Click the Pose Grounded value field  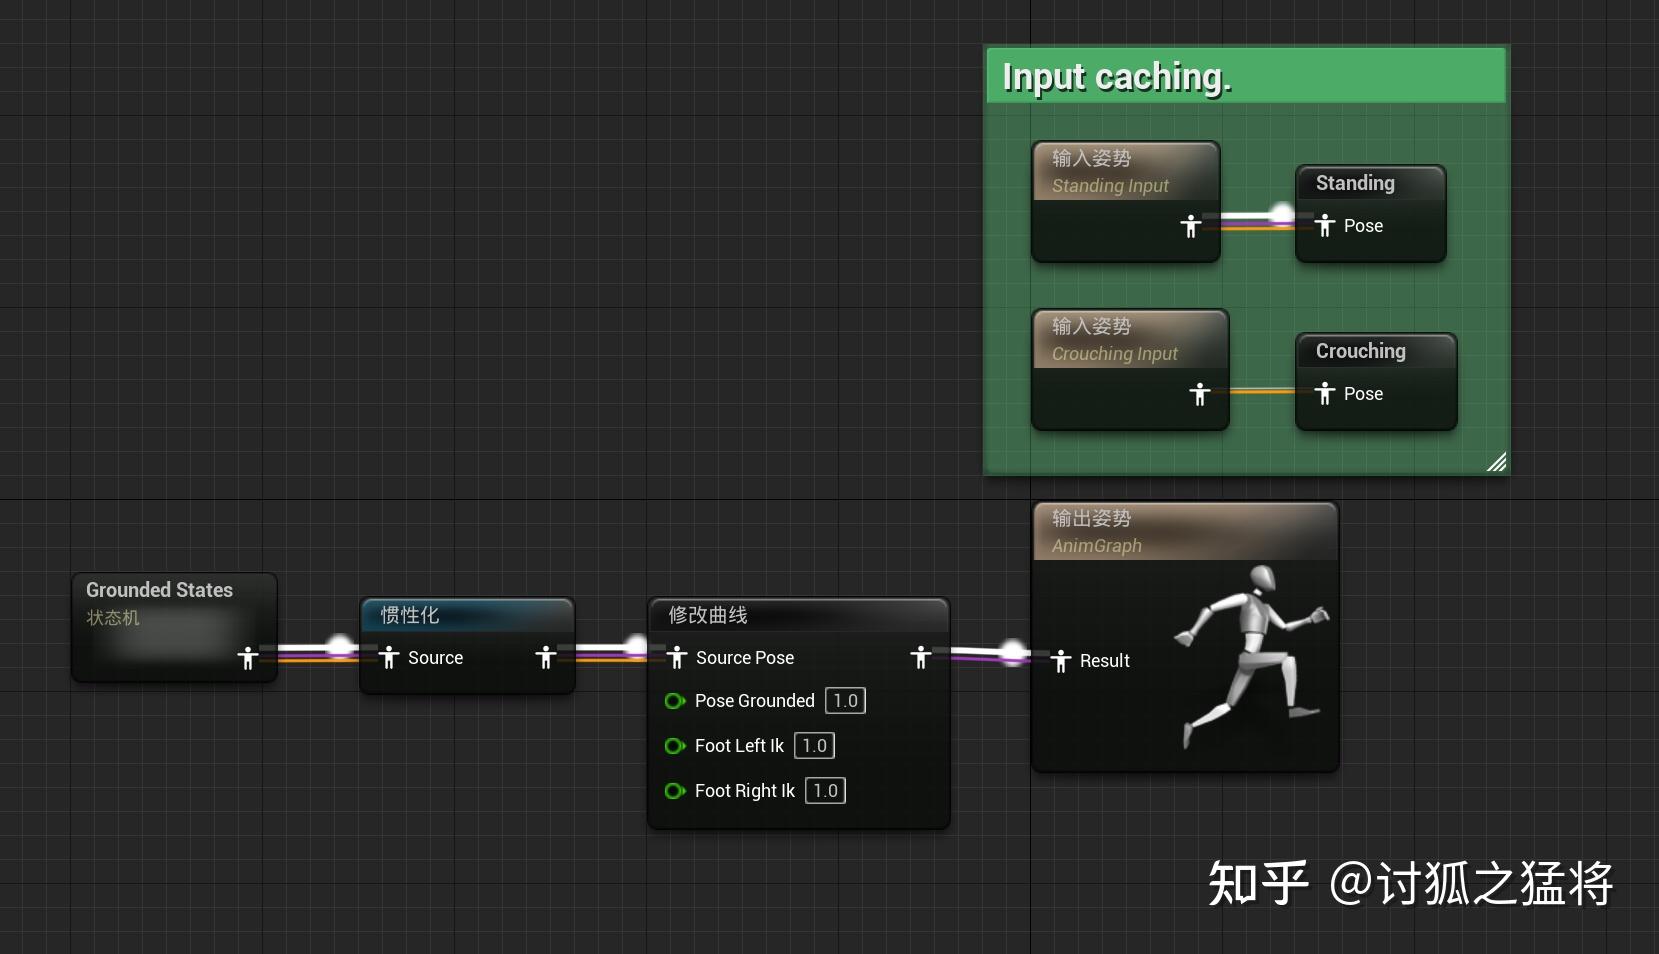point(845,700)
